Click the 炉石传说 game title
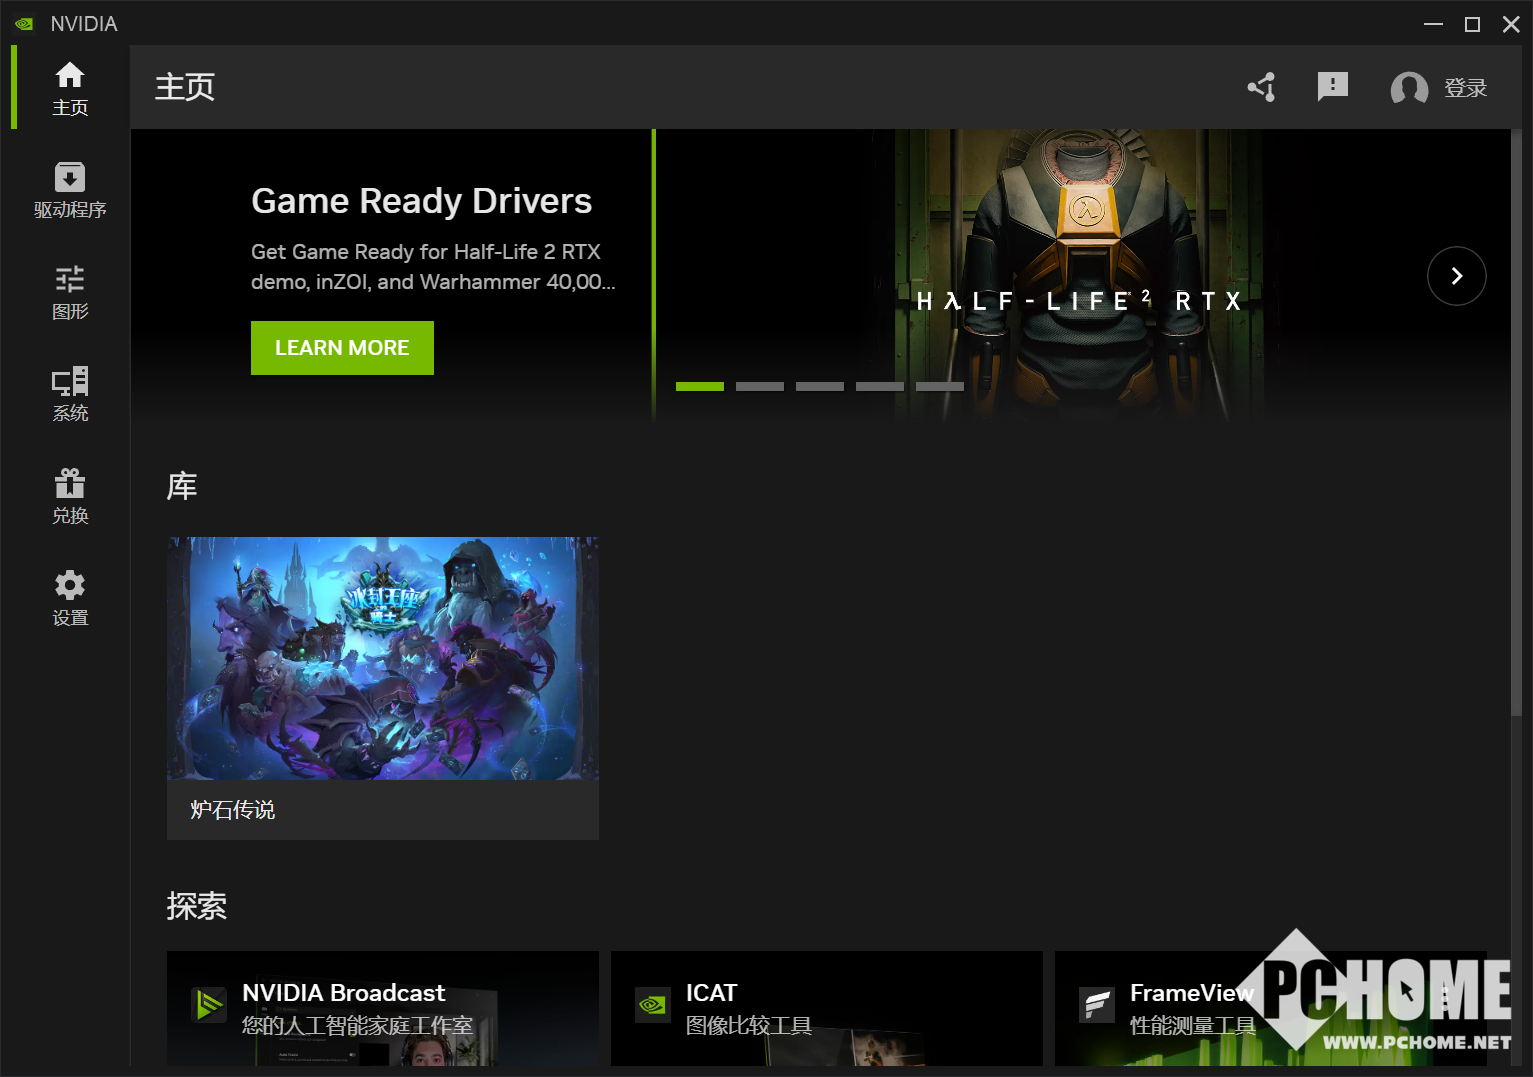 [233, 810]
